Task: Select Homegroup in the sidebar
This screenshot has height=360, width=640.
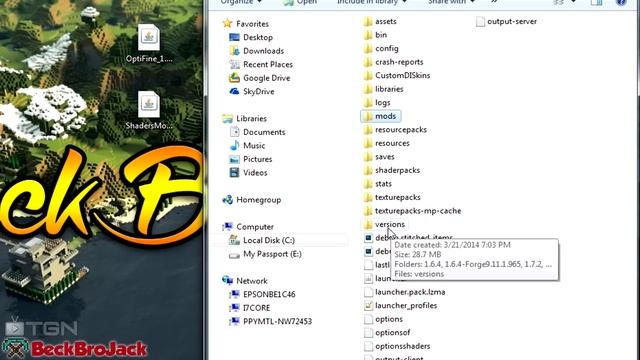Action: [251, 200]
